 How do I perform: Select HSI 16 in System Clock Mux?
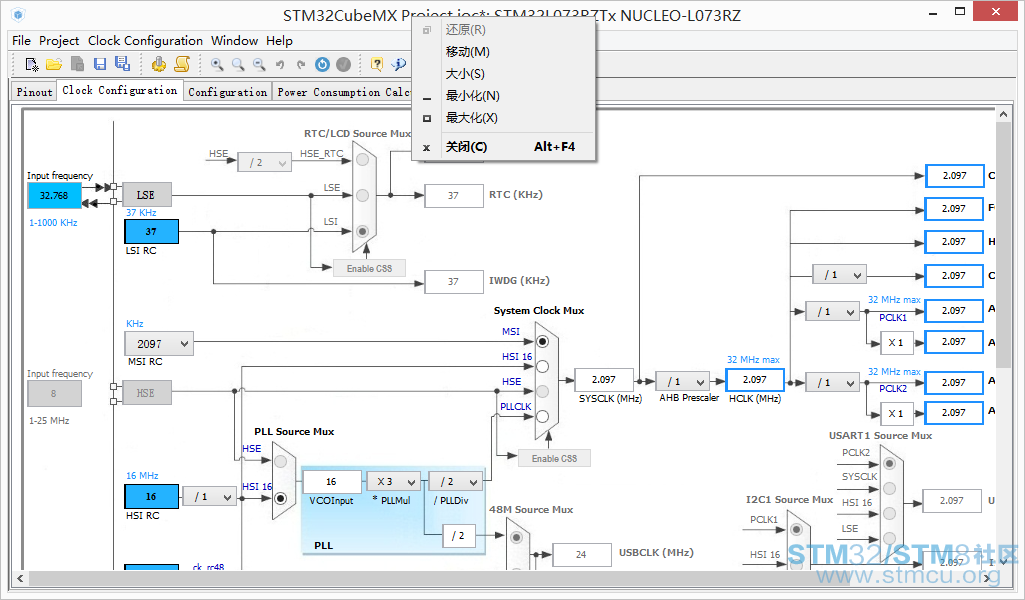[x=542, y=367]
